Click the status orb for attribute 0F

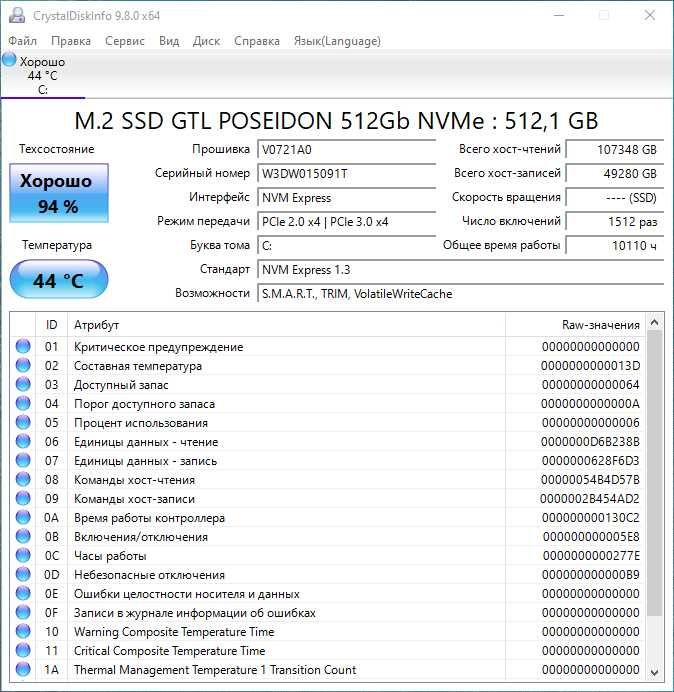tap(23, 612)
